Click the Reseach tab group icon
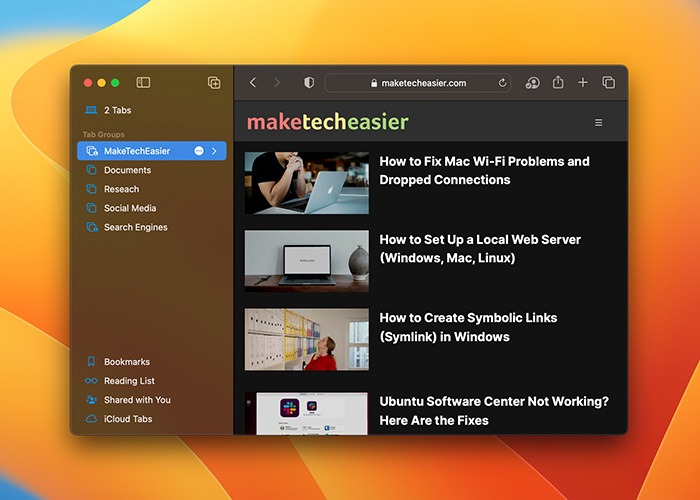 pyautogui.click(x=92, y=189)
